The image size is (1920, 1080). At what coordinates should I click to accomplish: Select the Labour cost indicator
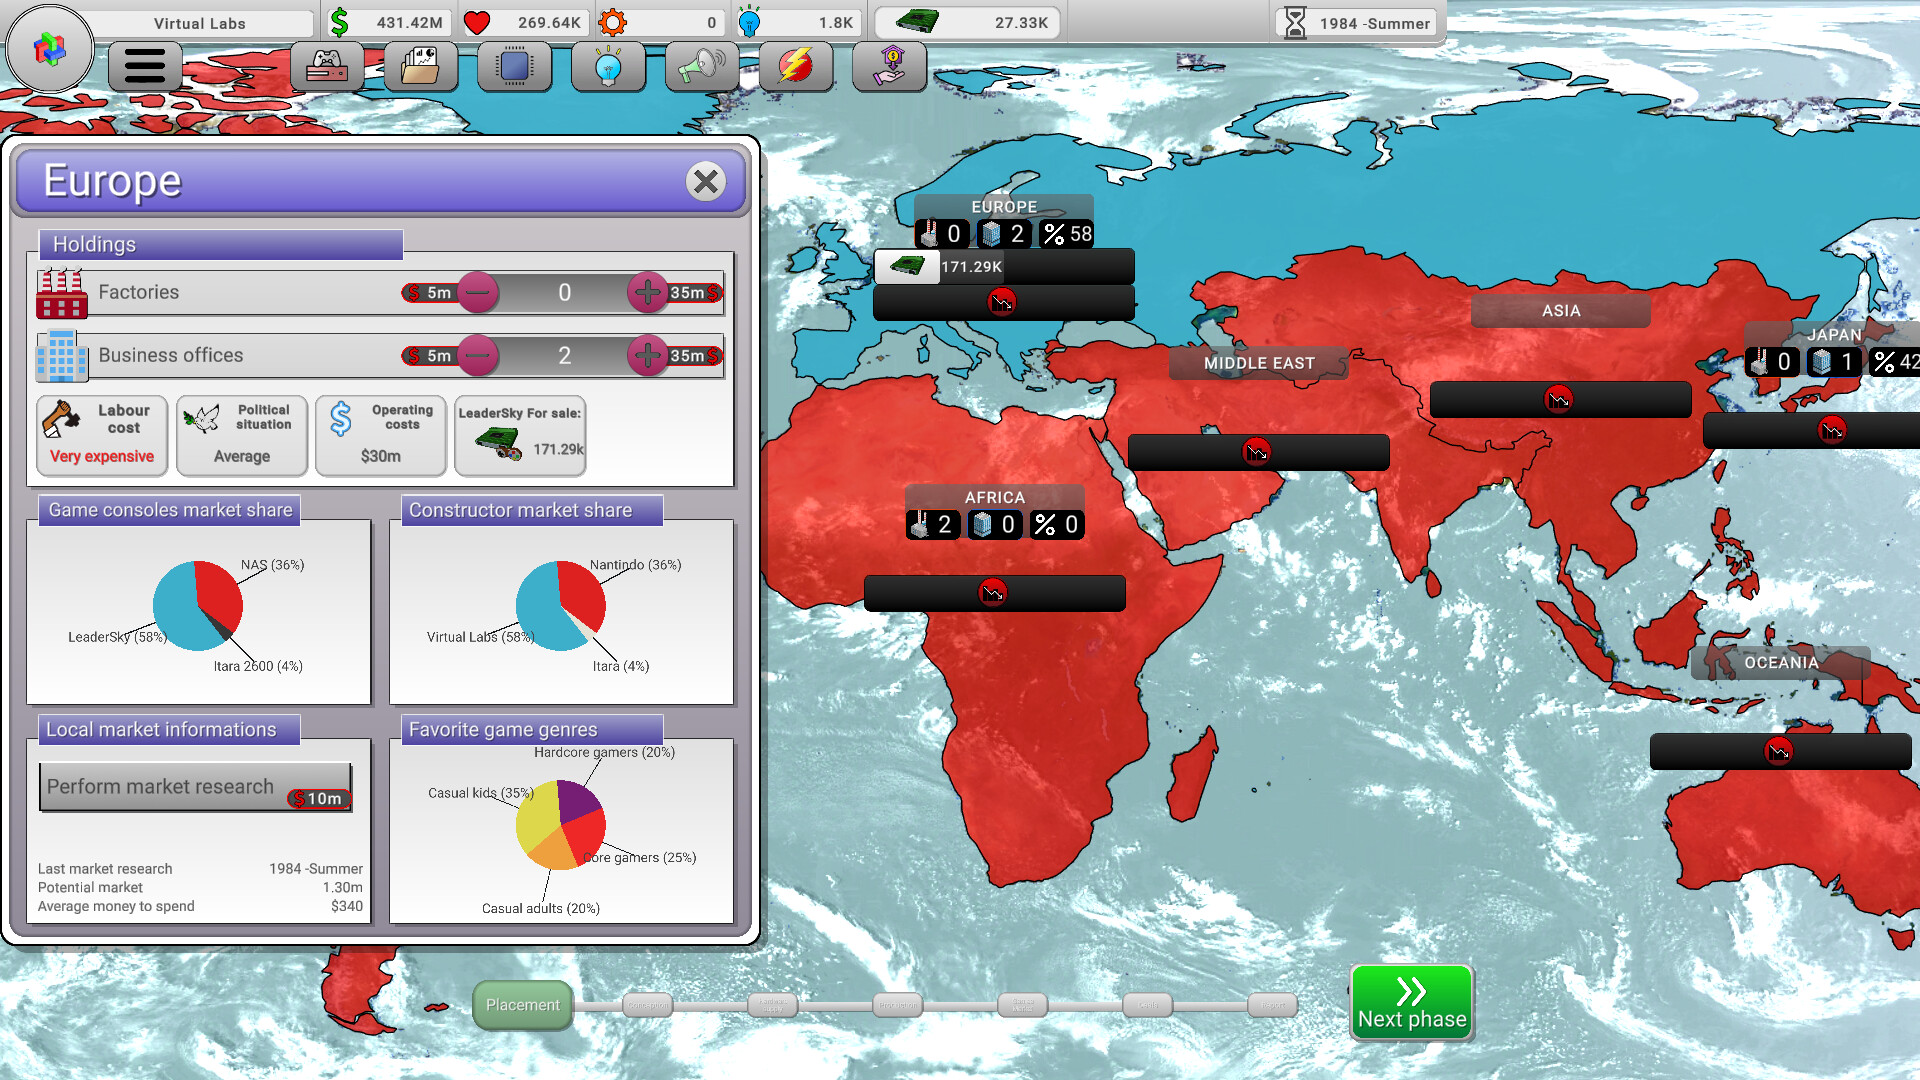pos(101,436)
